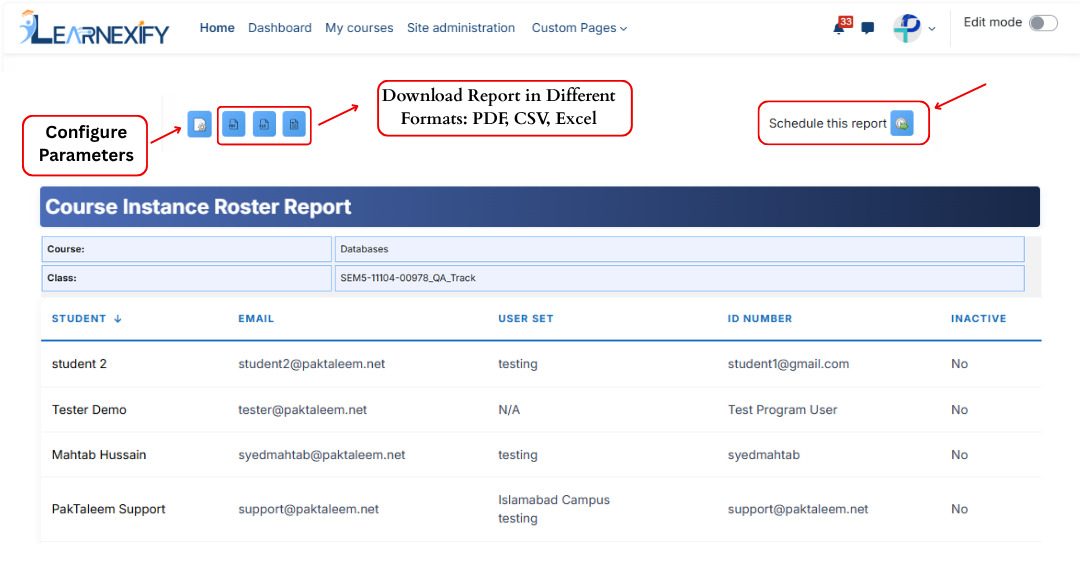The width and height of the screenshot is (1080, 566).
Task: Toggle Edit mode switch
Action: [x=1043, y=23]
